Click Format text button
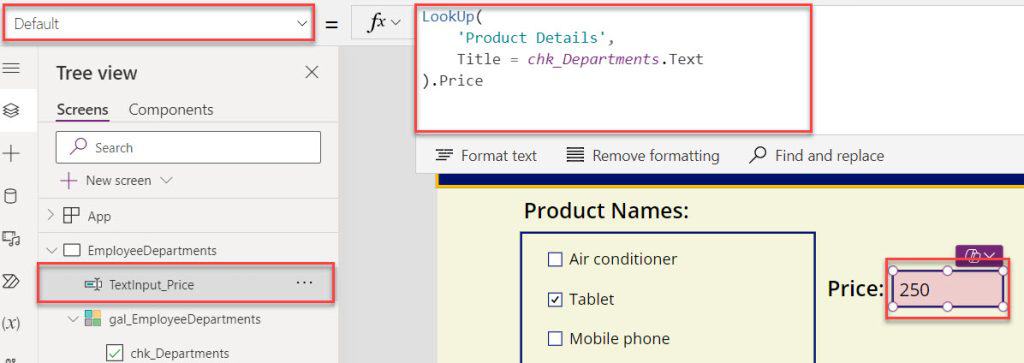 click(x=486, y=155)
